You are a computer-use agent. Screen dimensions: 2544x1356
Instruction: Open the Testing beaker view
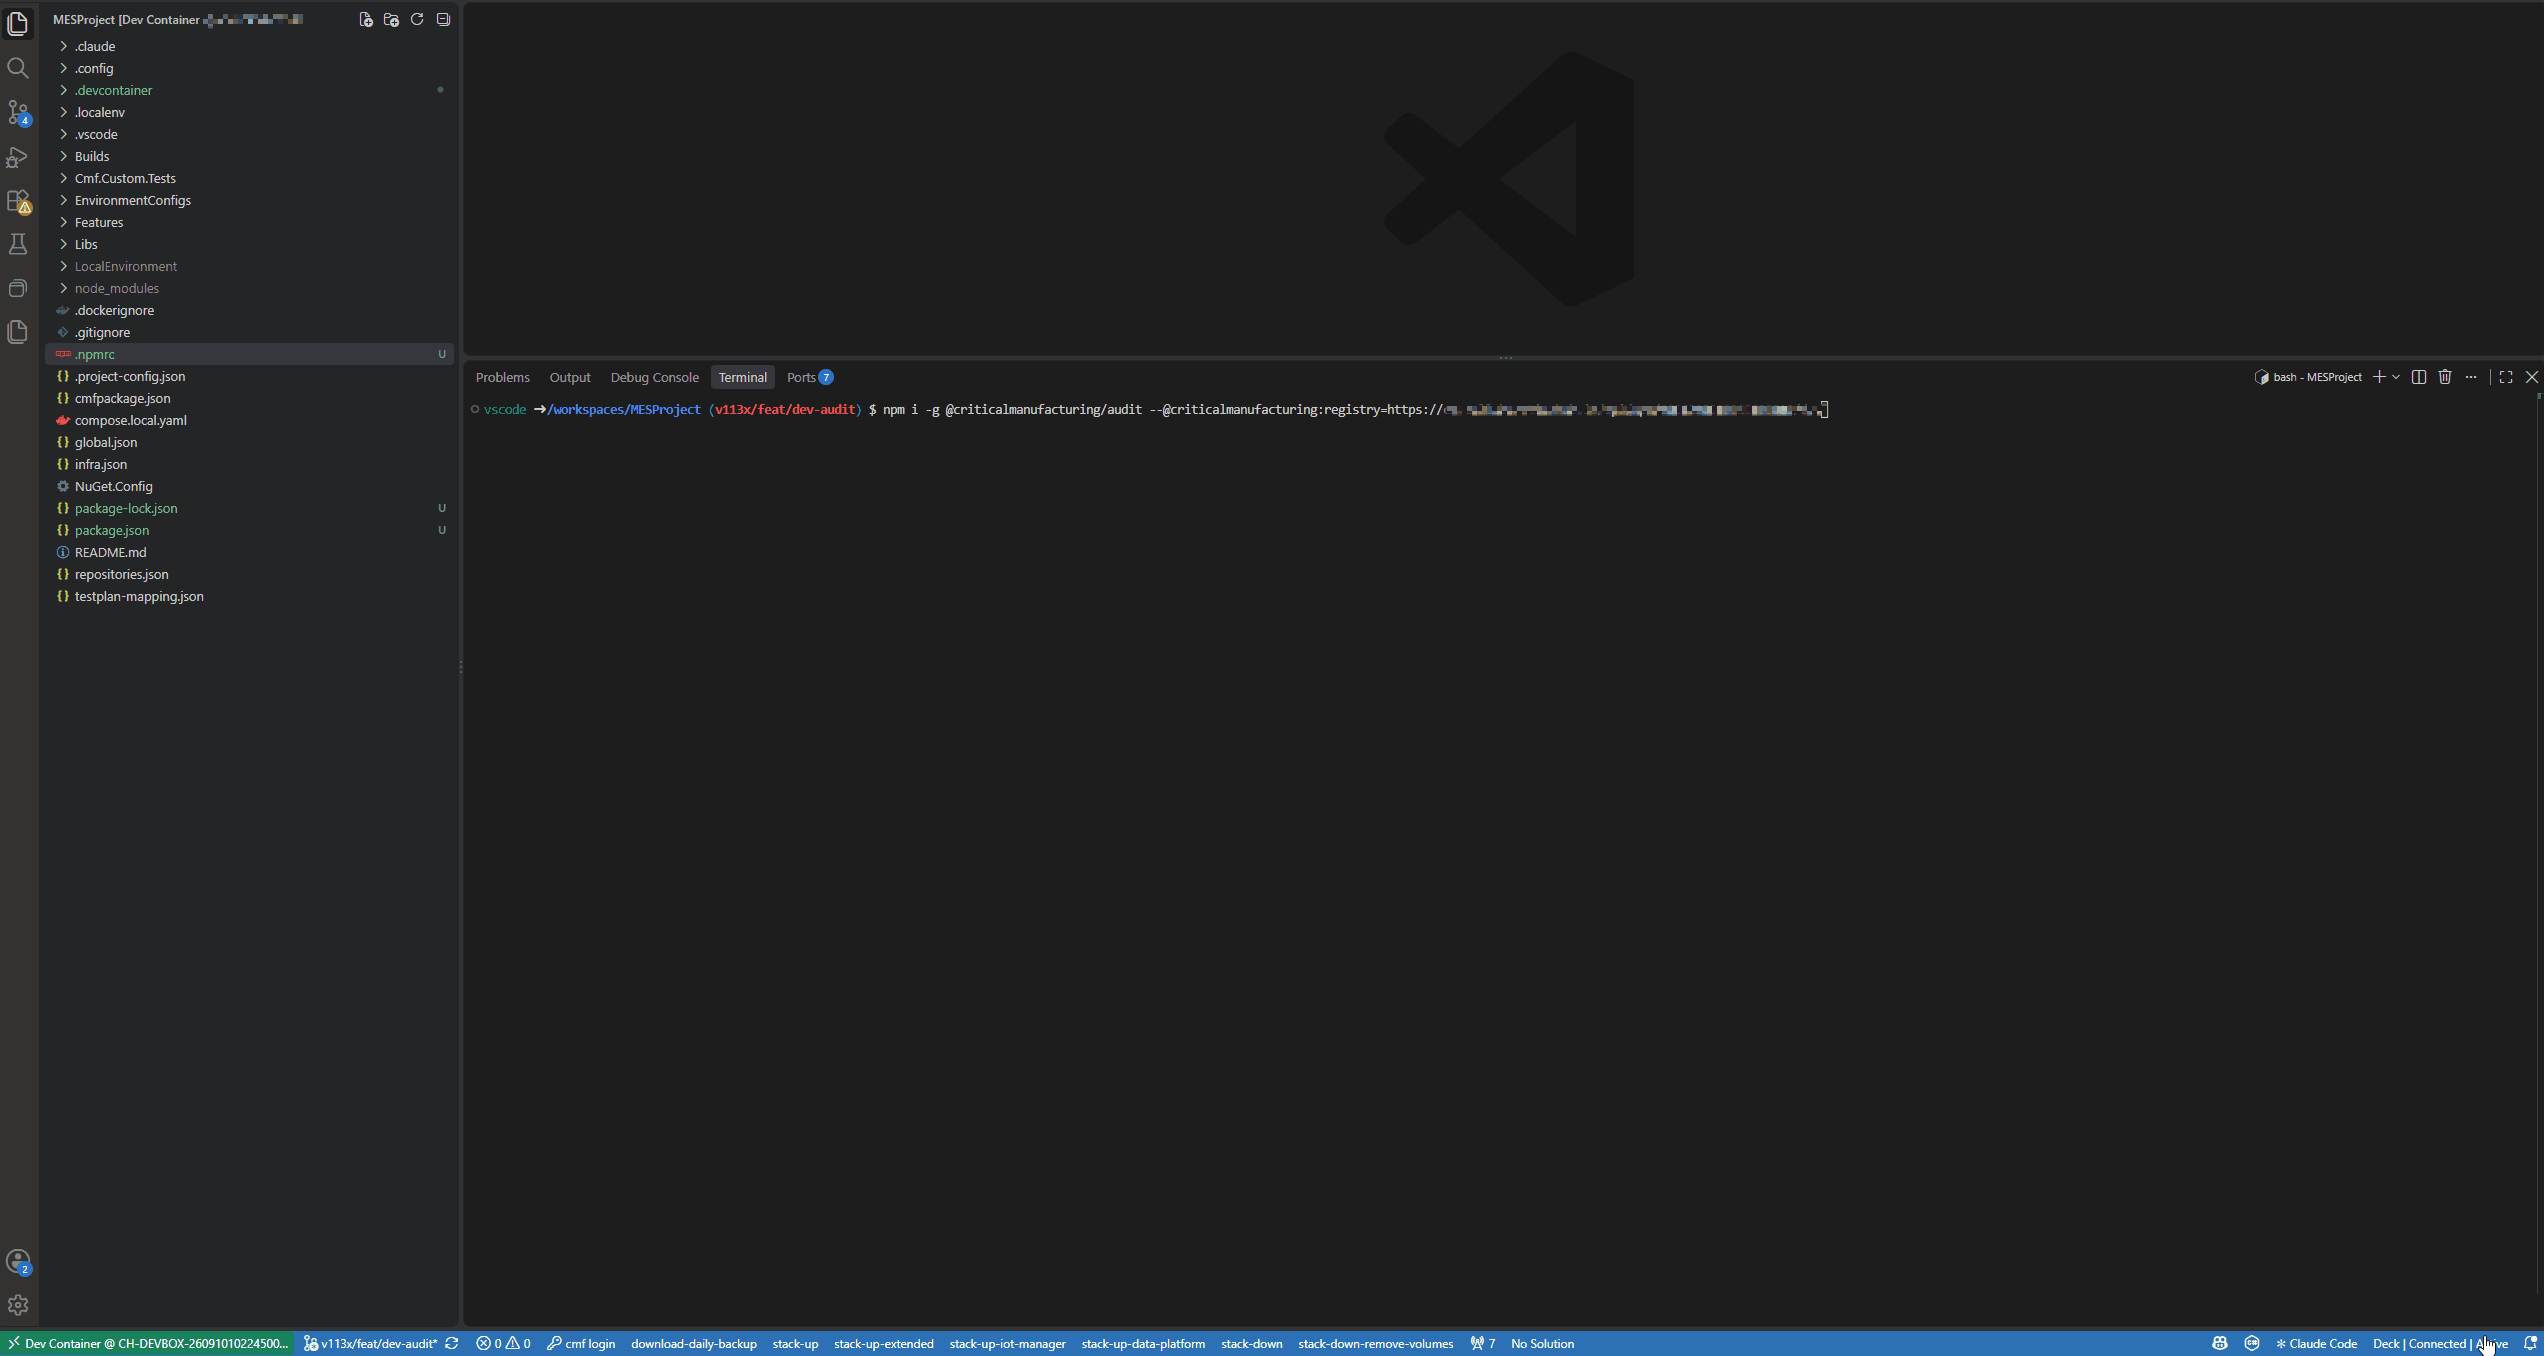coord(18,244)
